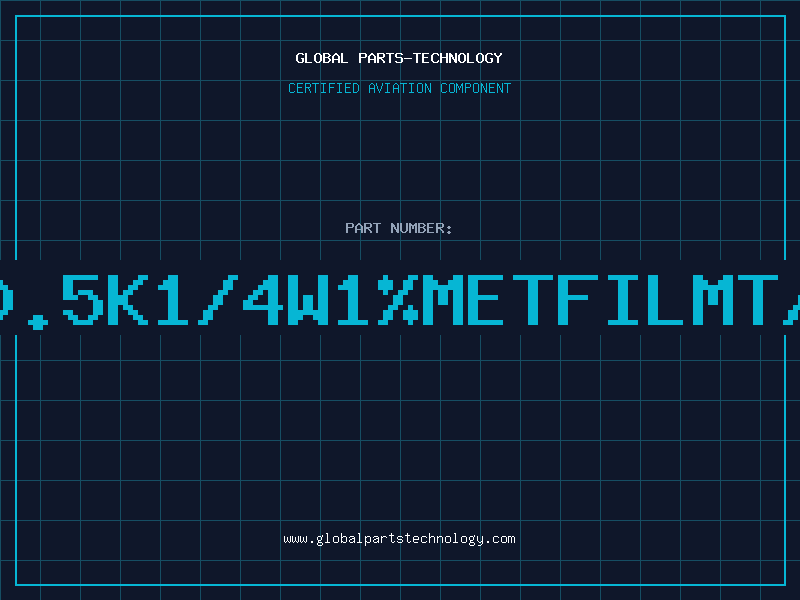The height and width of the screenshot is (600, 800).
Task: Click the PART NUMBER: label
Action: click(399, 228)
